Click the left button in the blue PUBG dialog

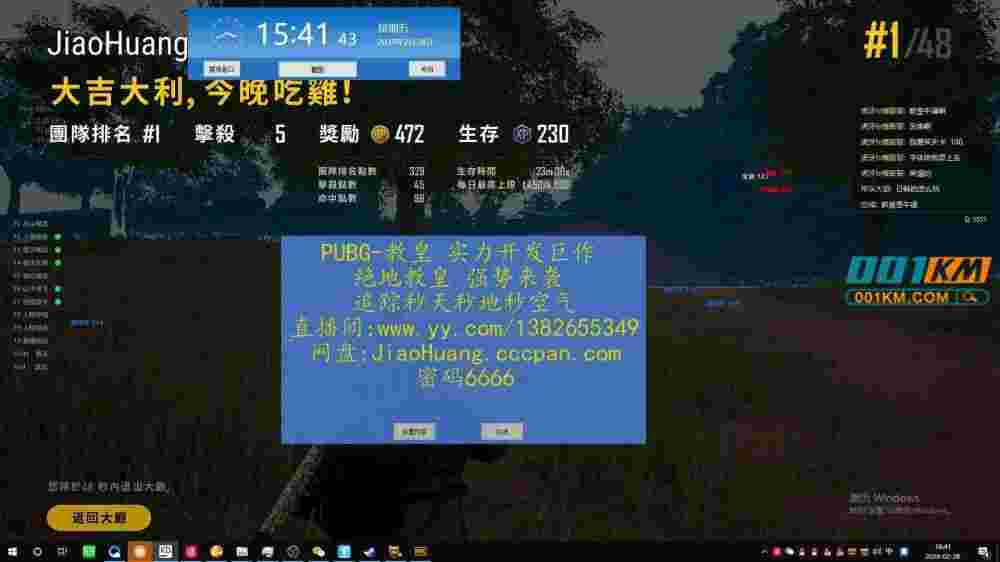pyautogui.click(x=414, y=432)
